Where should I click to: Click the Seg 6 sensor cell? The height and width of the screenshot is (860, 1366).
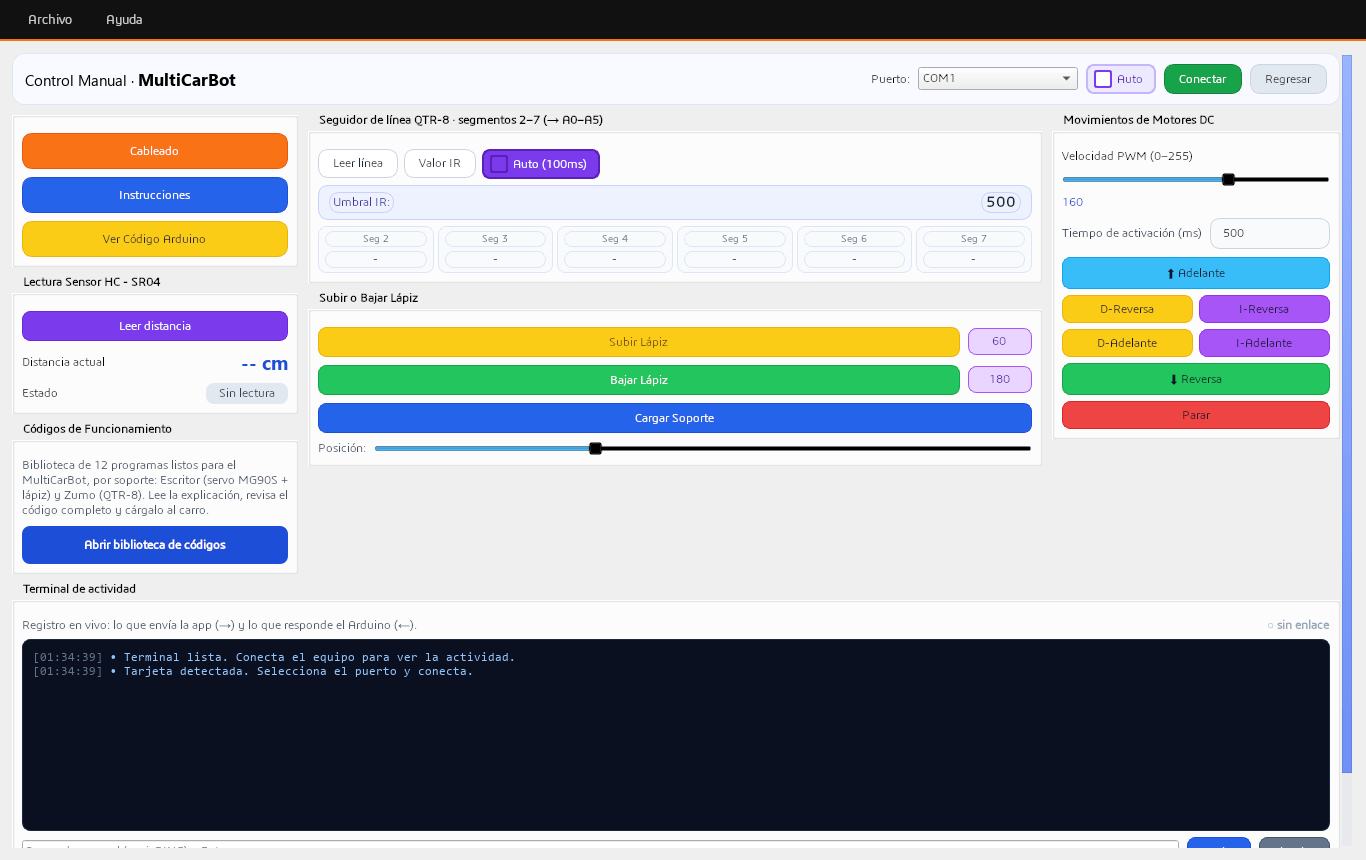click(854, 249)
